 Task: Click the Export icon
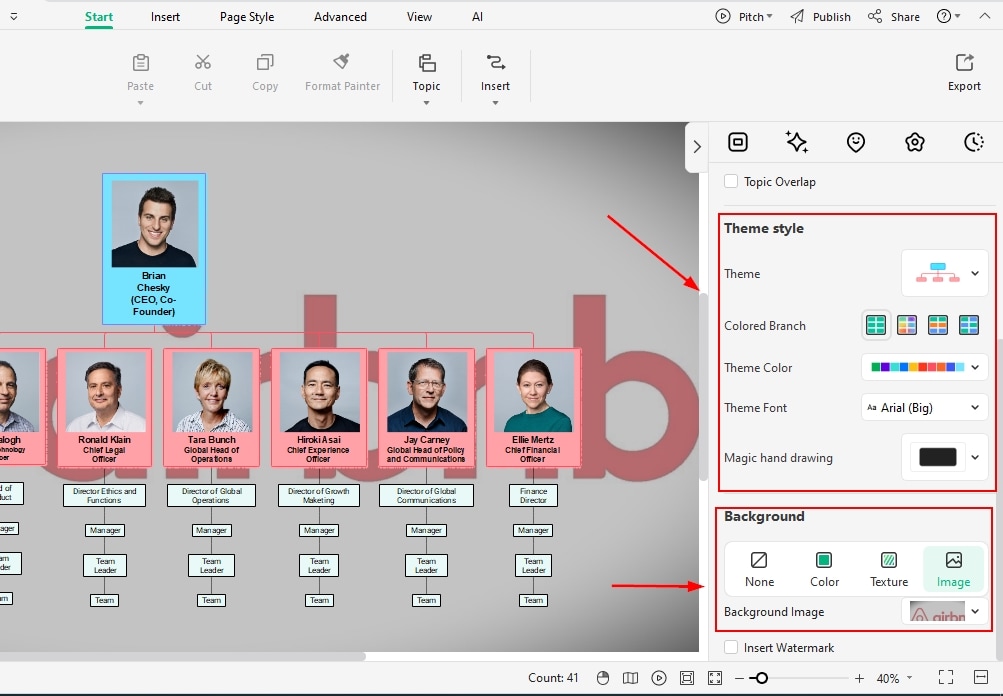pos(964,63)
